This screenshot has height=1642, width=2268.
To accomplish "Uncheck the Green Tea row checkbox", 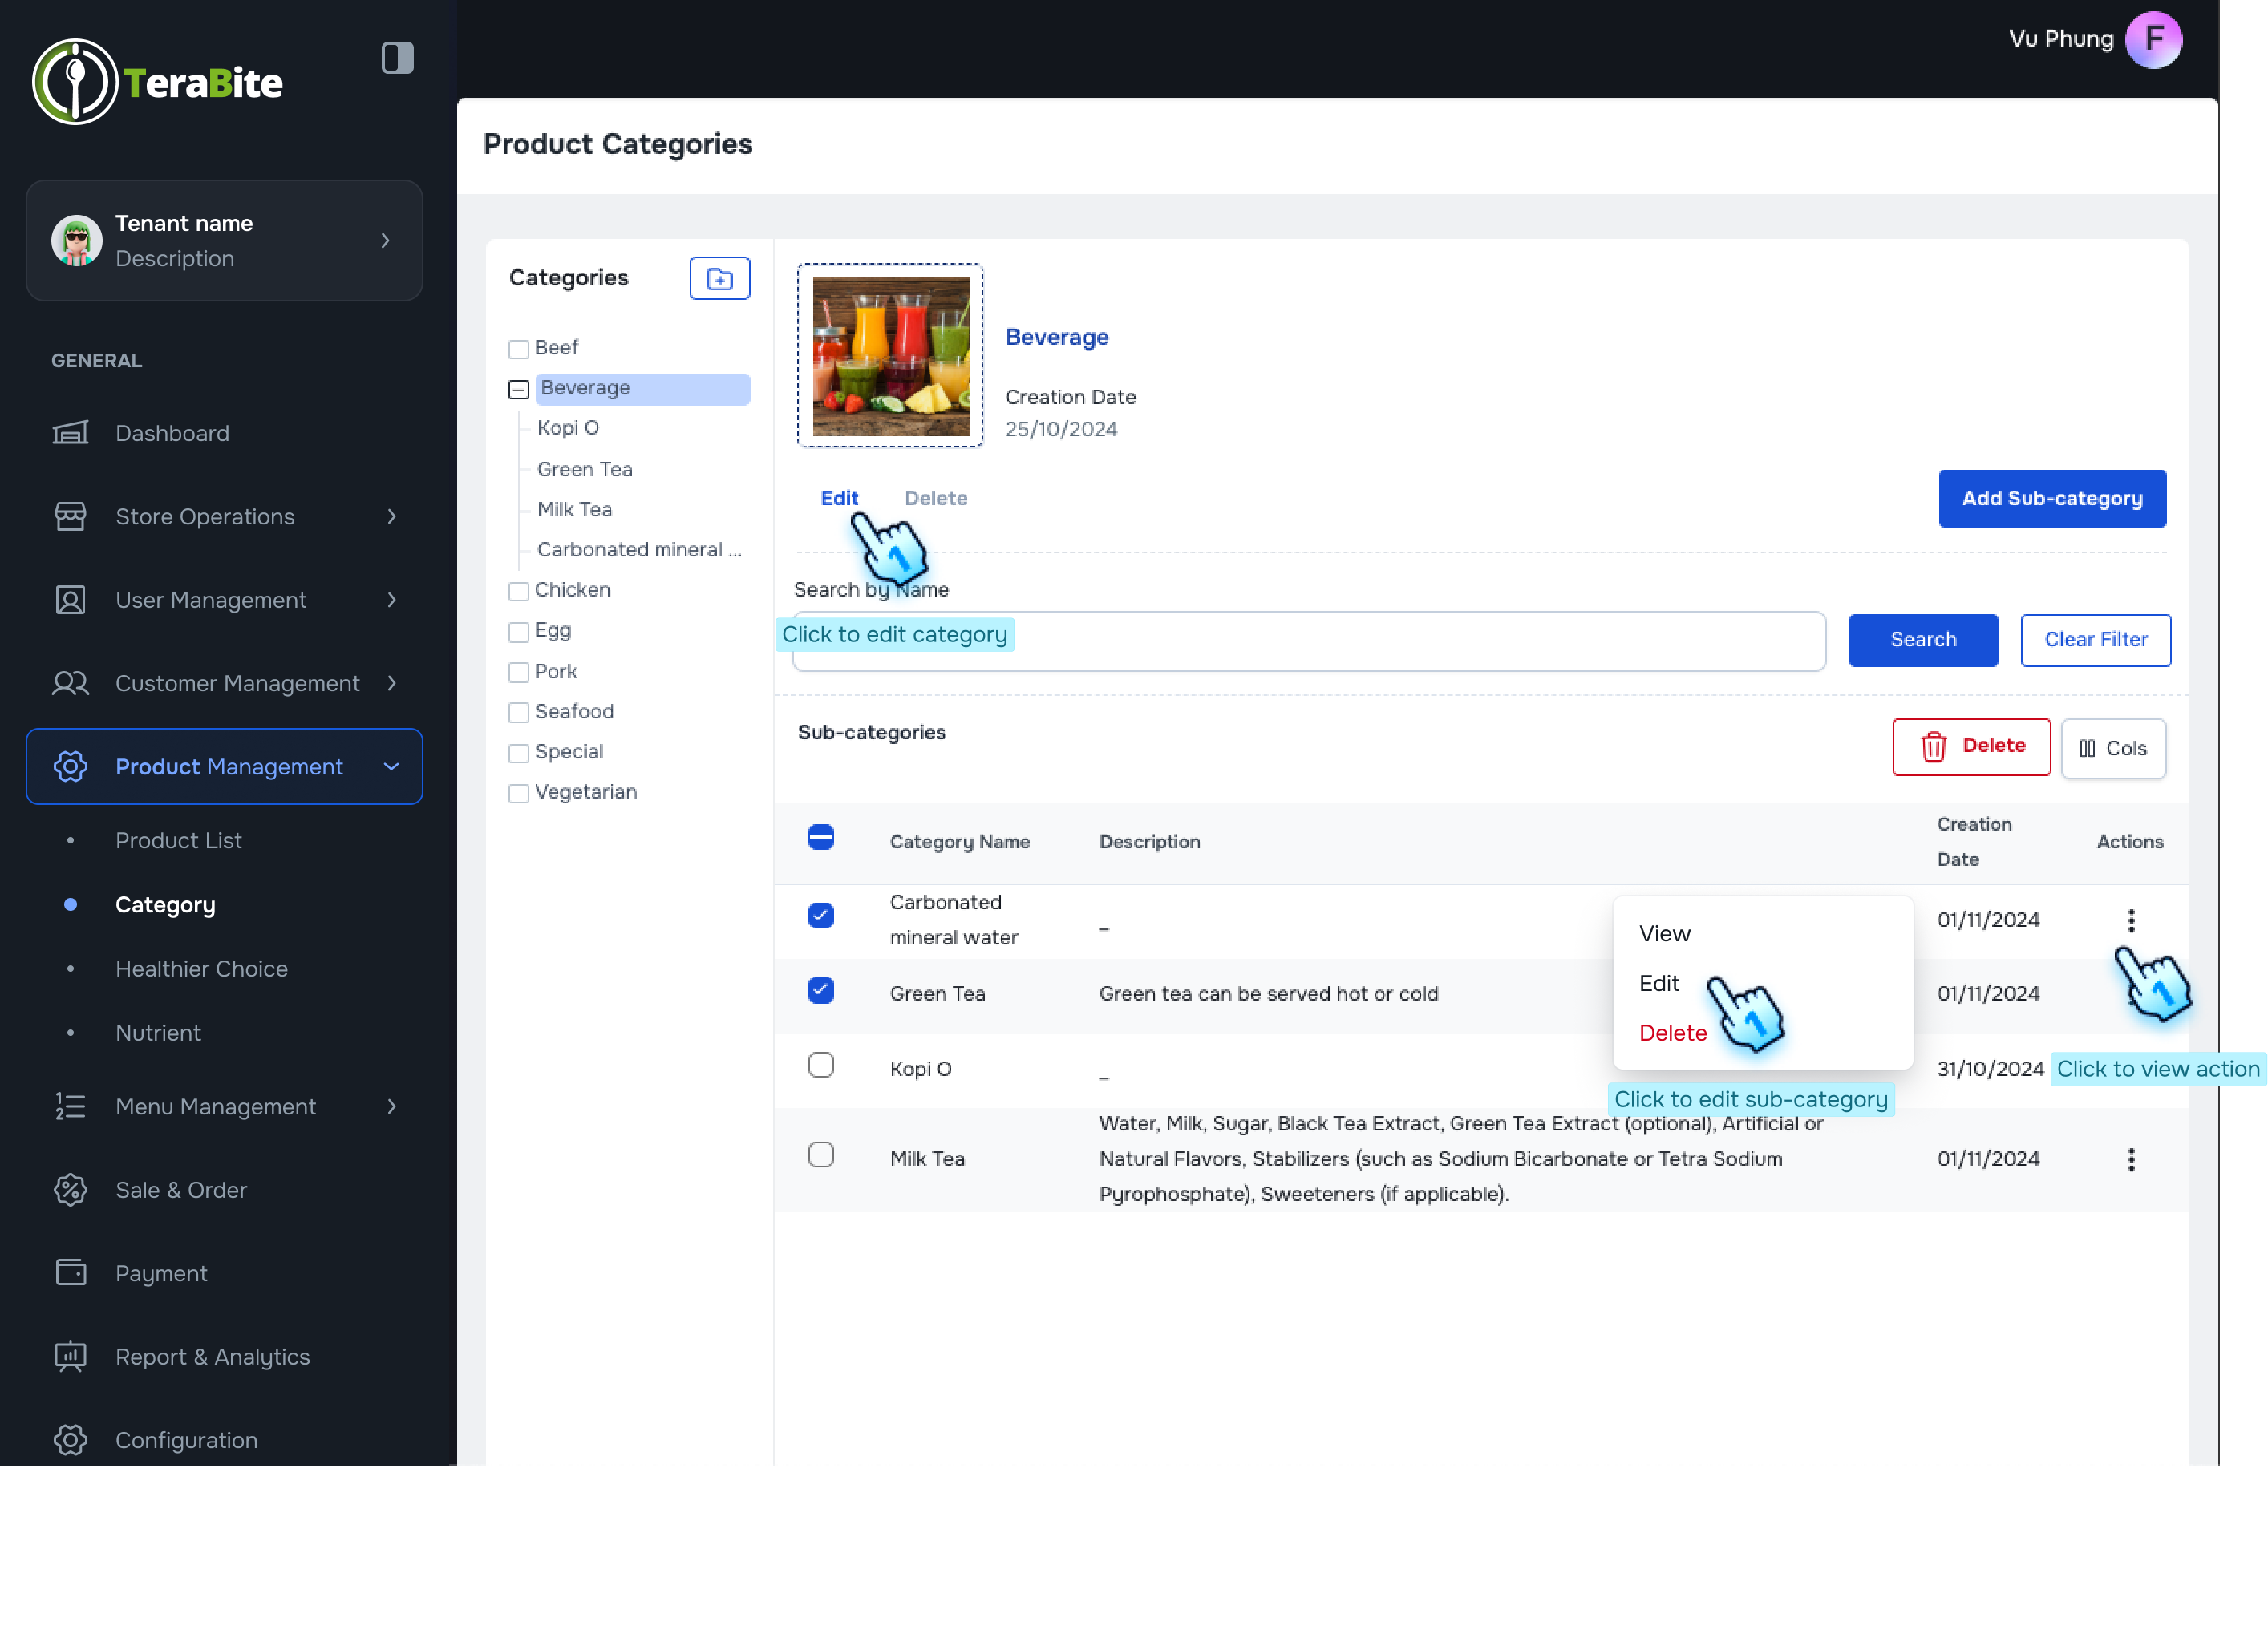I will click(x=820, y=991).
